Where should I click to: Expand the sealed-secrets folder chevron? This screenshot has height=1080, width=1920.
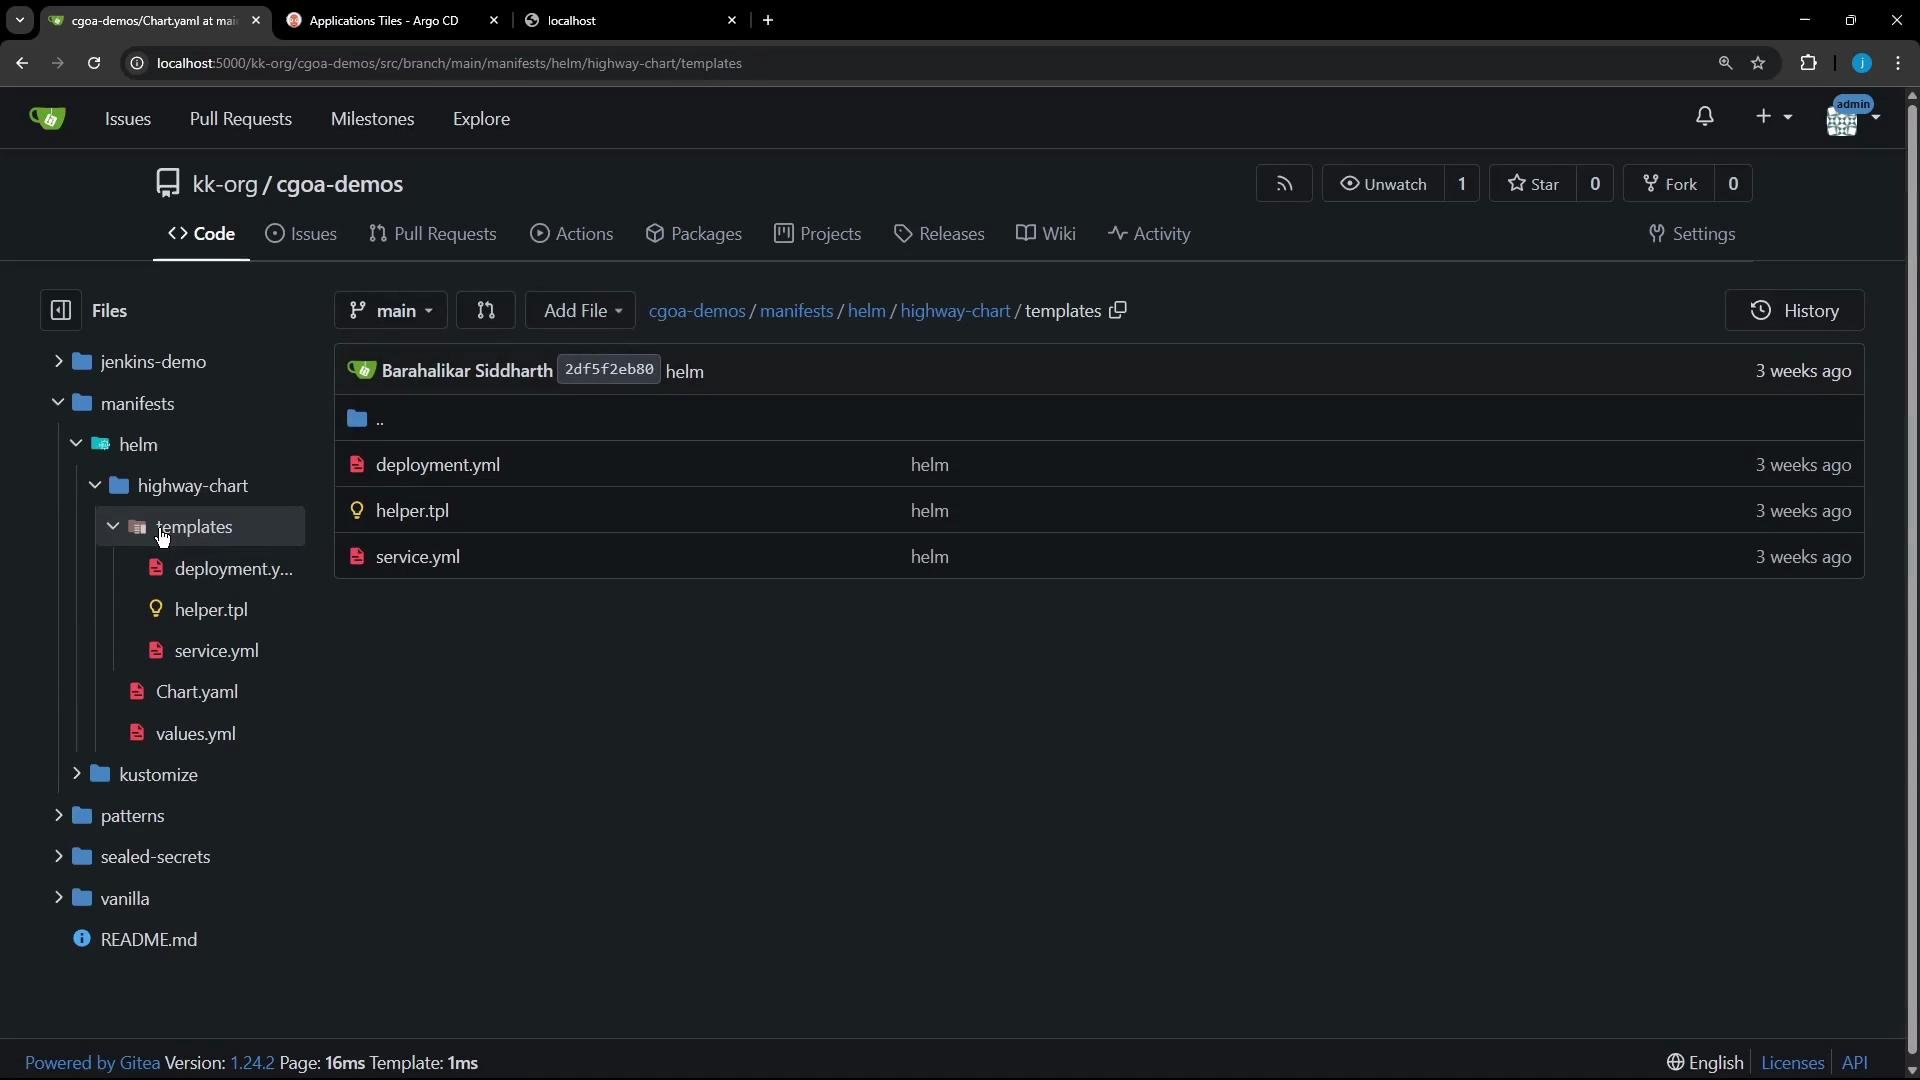pos(58,856)
